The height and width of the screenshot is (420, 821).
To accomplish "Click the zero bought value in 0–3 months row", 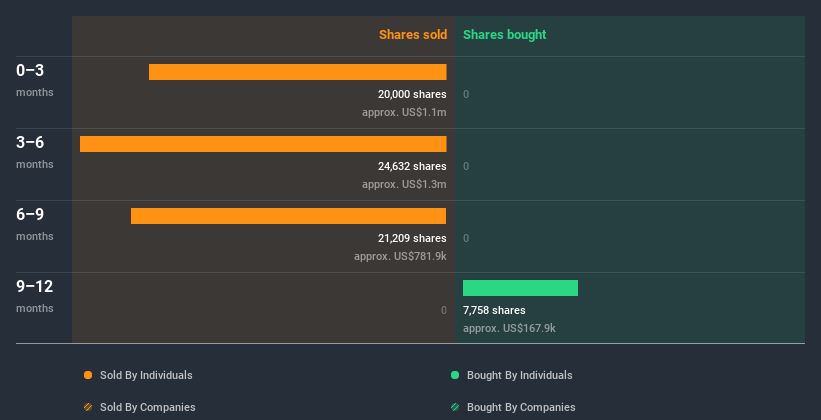I will (x=466, y=95).
